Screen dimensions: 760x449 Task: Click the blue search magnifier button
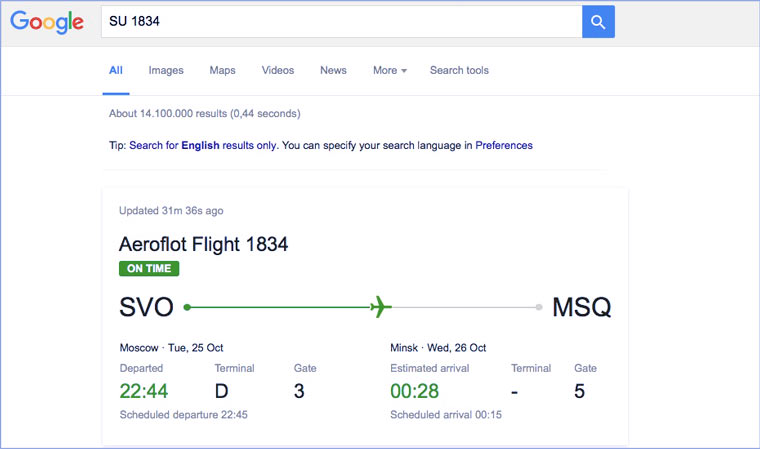(598, 22)
